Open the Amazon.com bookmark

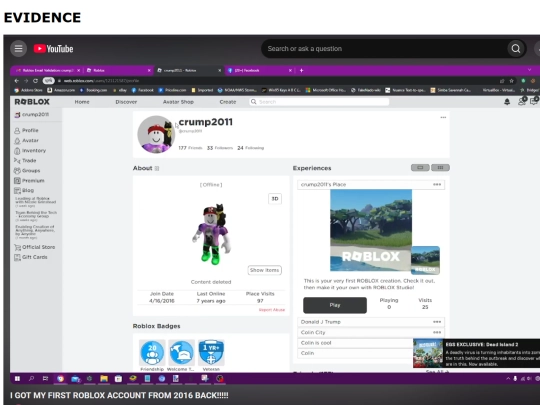[61, 90]
